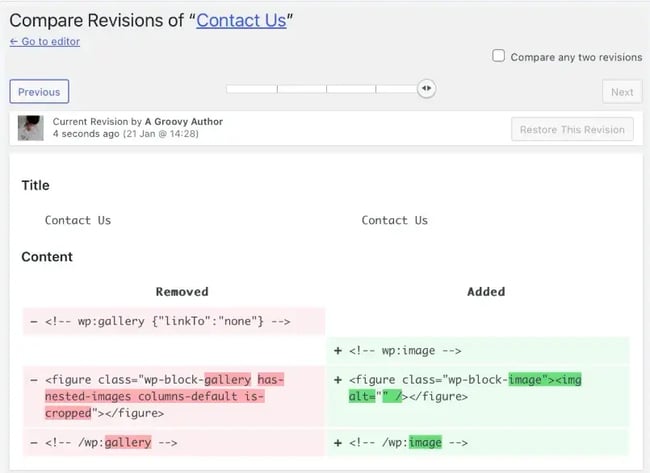Click the Previous revision button
The image size is (650, 473).
pos(39,92)
